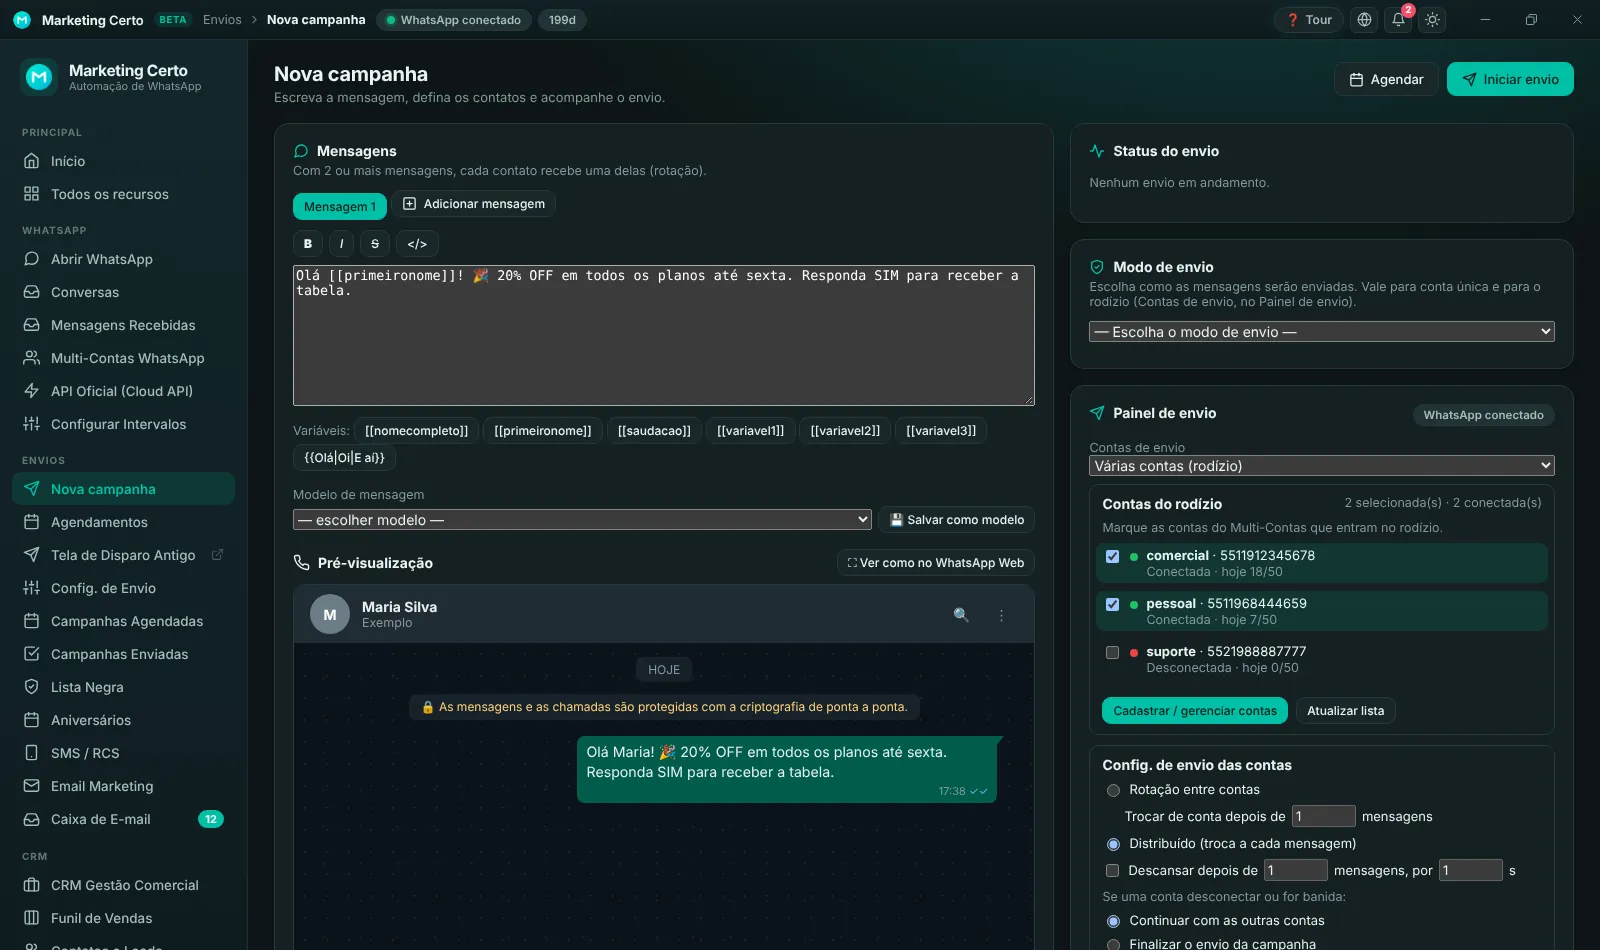Click the Trocar de conta depois de field
The height and width of the screenshot is (950, 1600).
(x=1324, y=817)
